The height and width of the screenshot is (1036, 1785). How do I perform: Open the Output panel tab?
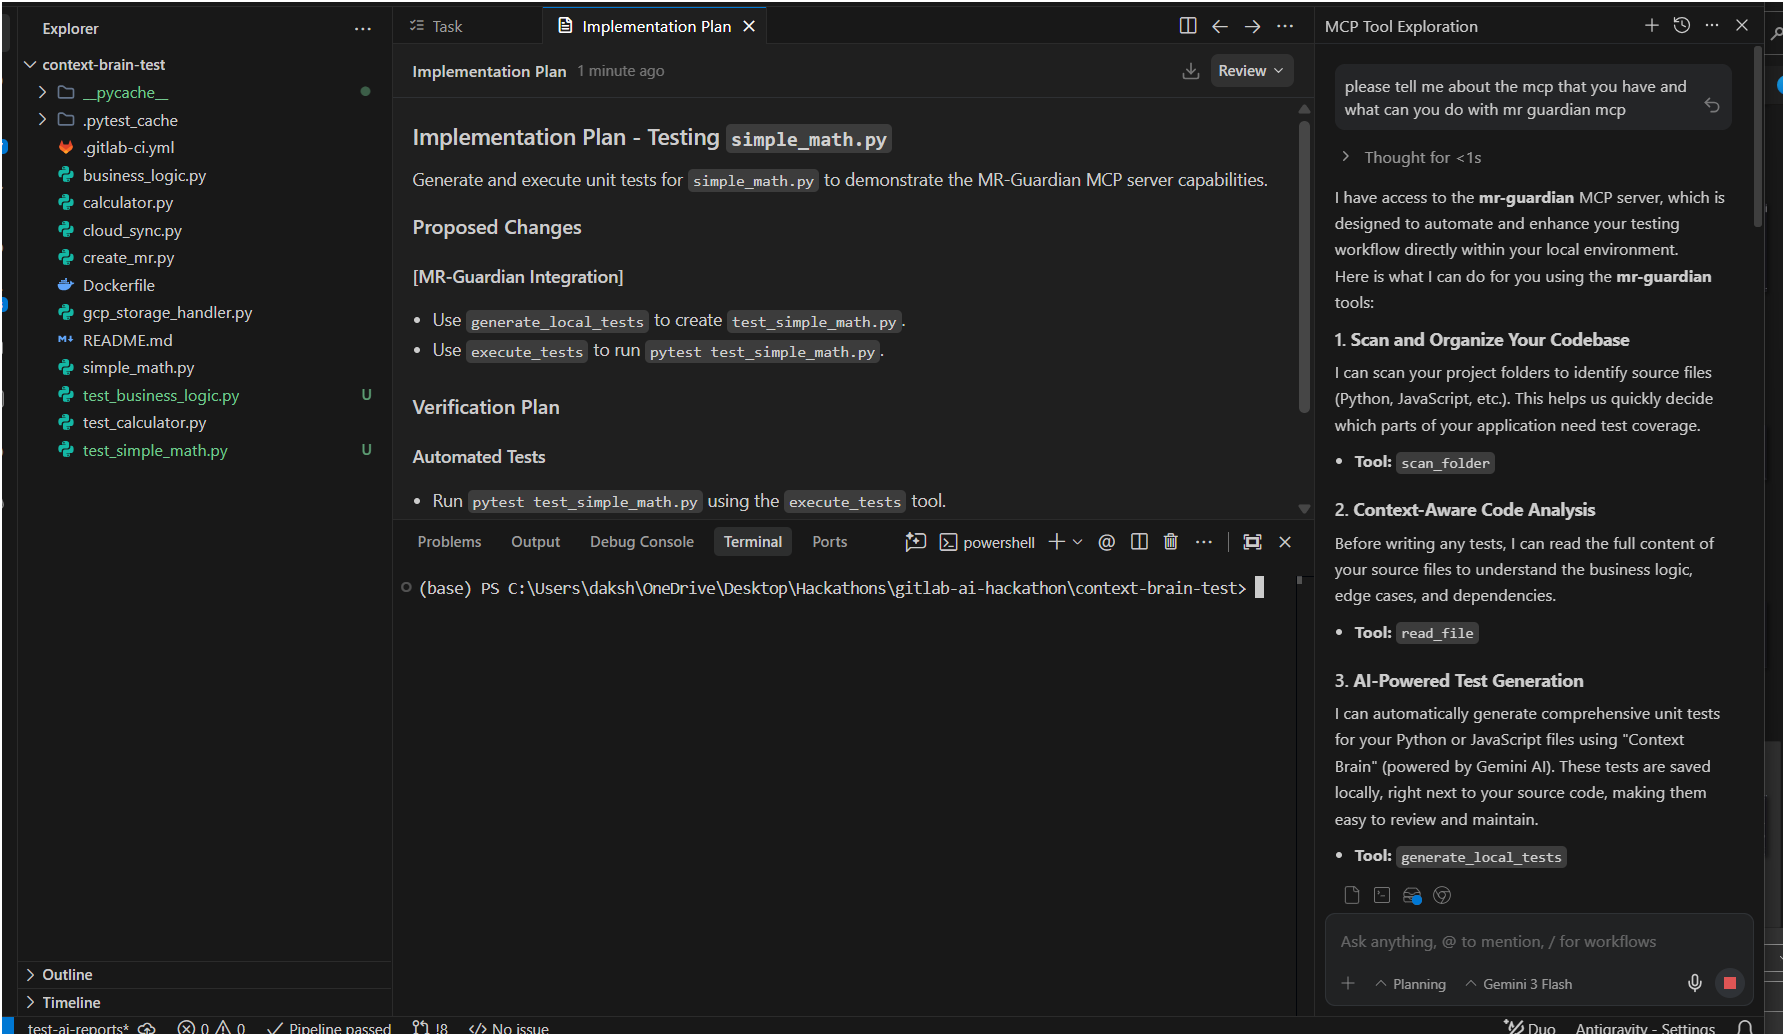point(535,542)
